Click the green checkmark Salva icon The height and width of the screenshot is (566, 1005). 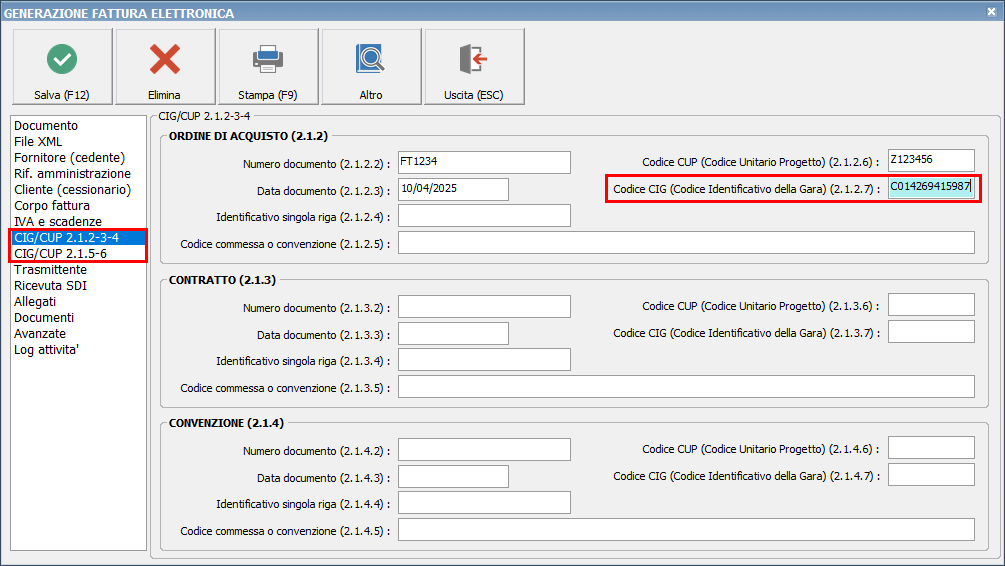tap(62, 59)
